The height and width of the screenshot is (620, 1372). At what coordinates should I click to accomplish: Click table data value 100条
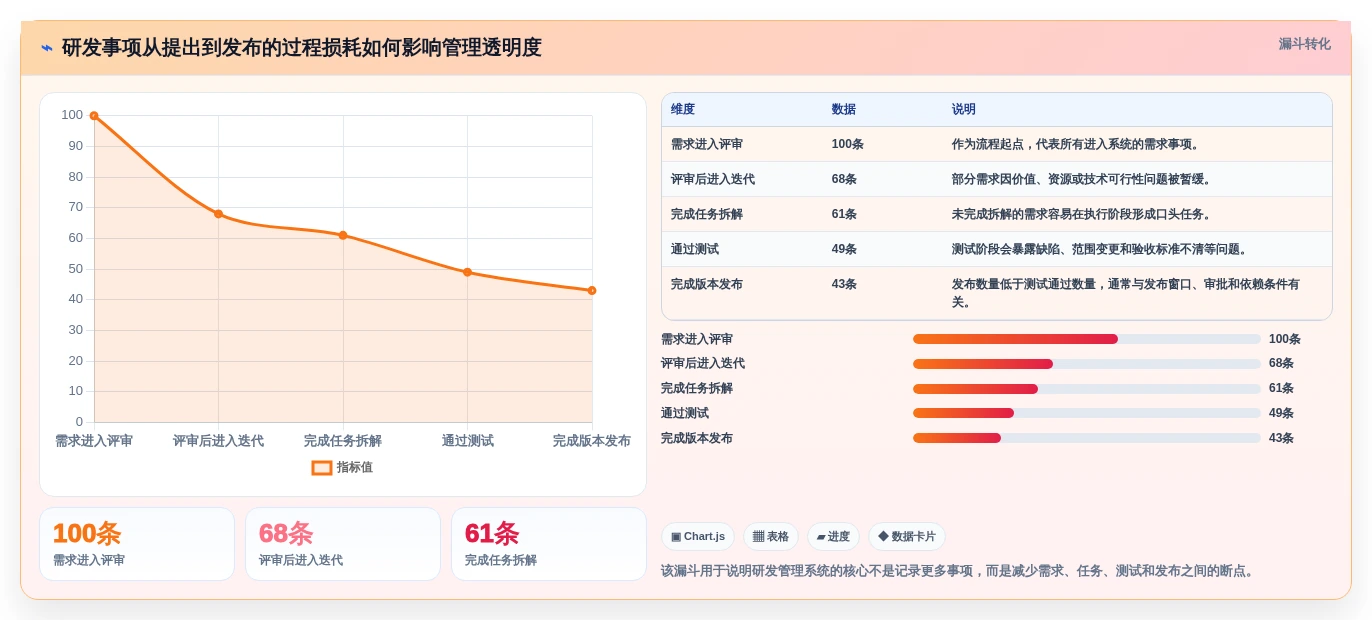[x=848, y=144]
